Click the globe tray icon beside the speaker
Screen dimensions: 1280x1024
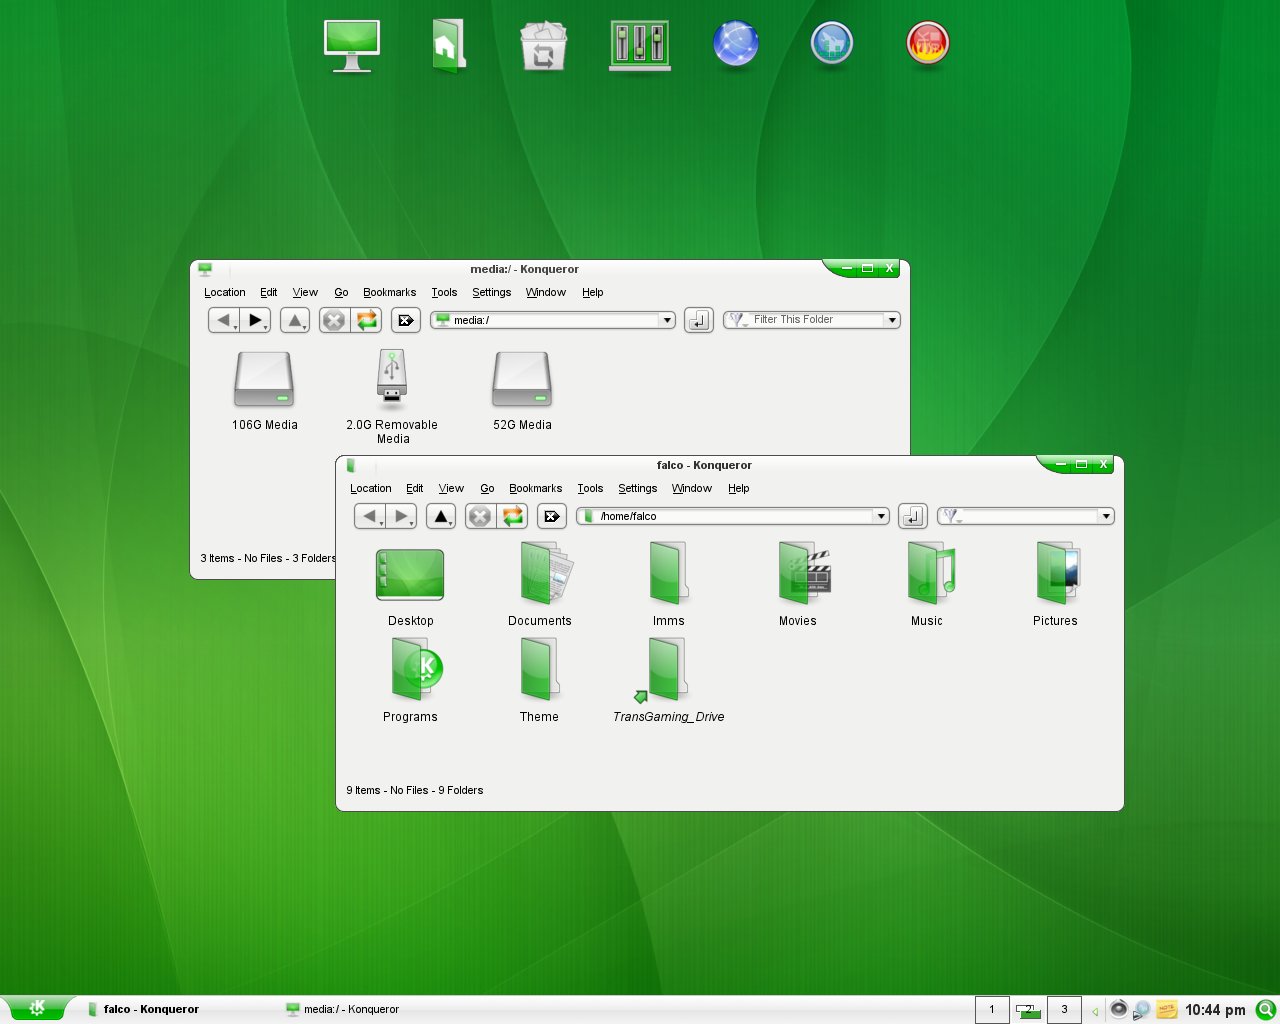1142,1009
